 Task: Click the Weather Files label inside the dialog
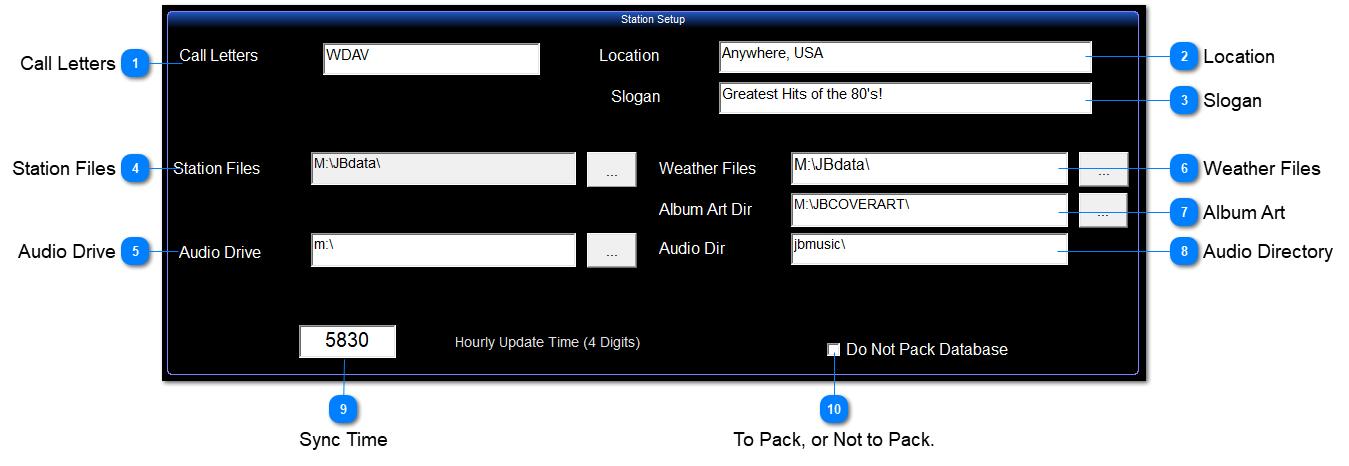coord(707,169)
